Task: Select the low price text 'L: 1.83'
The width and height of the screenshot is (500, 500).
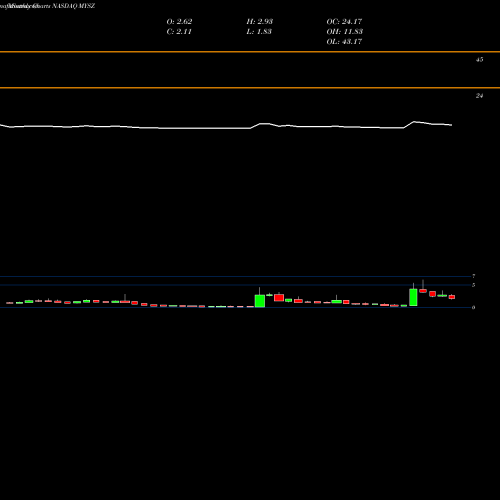Action: 259,32
